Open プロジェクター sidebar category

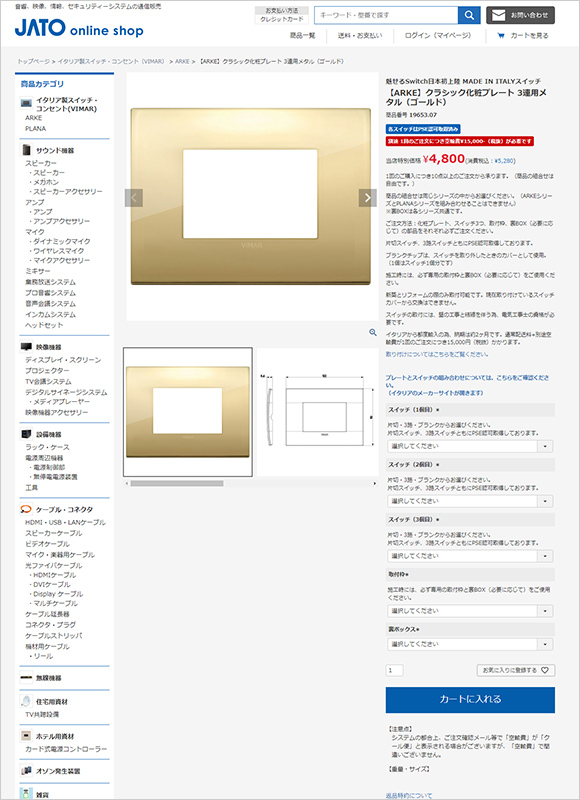coord(47,371)
